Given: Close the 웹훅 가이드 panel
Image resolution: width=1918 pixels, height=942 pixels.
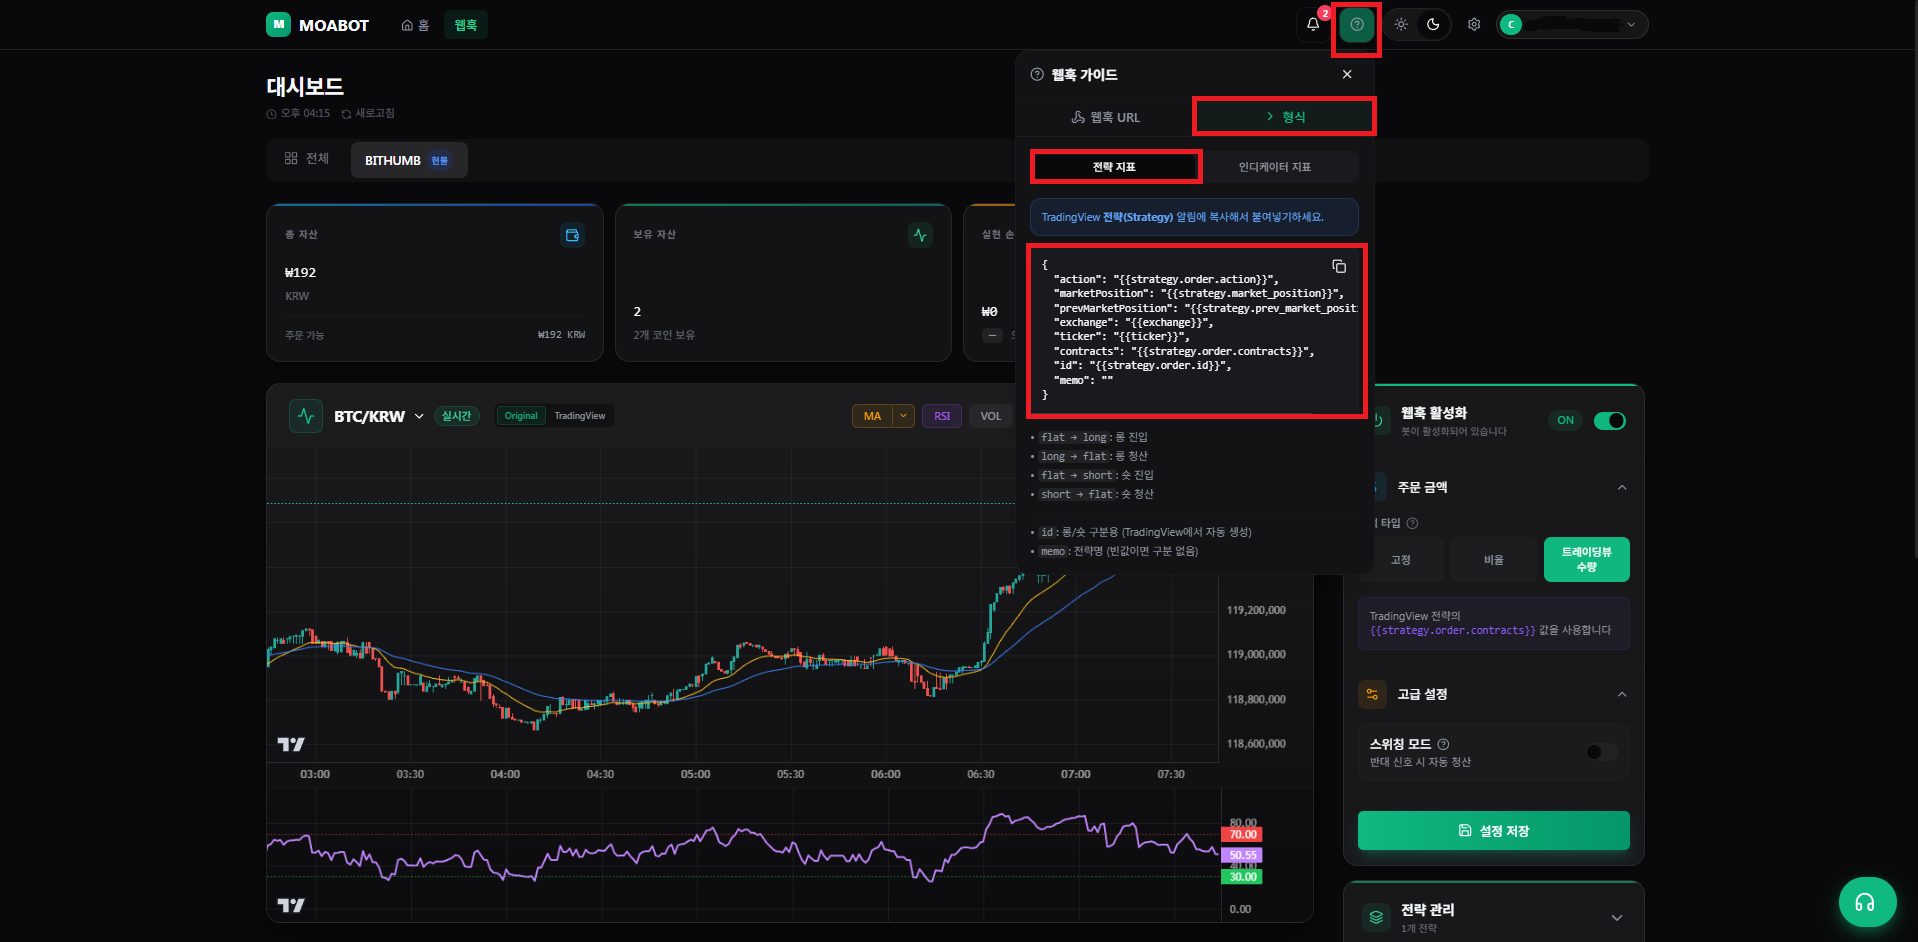Looking at the screenshot, I should coord(1347,74).
